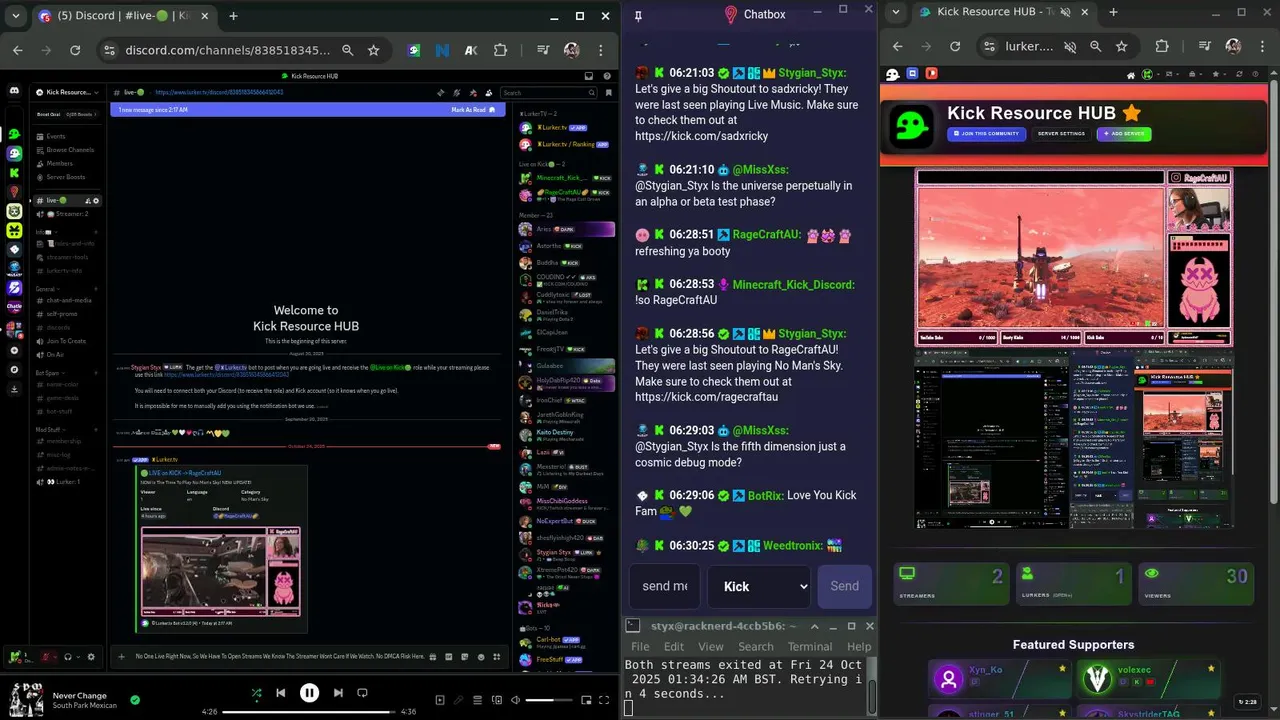Screen dimensions: 1280x720
Task: Open mini player from music bar
Action: tap(586, 700)
